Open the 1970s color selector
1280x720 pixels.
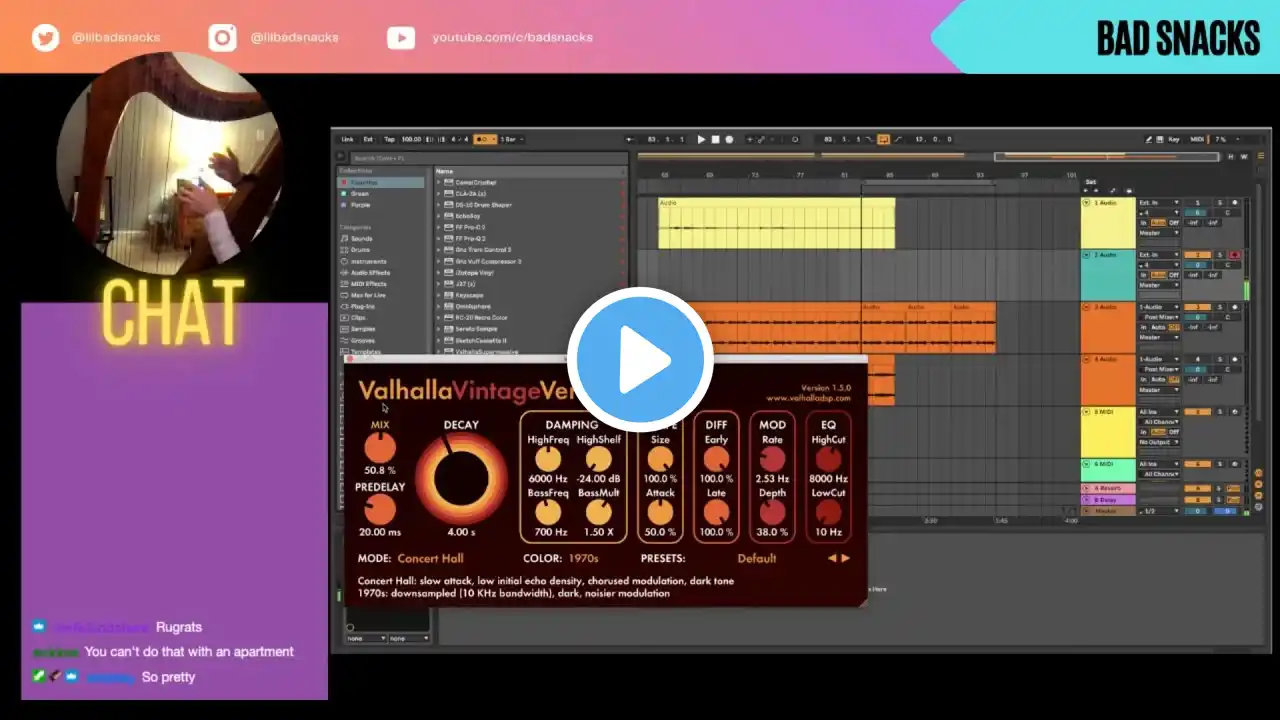584,558
